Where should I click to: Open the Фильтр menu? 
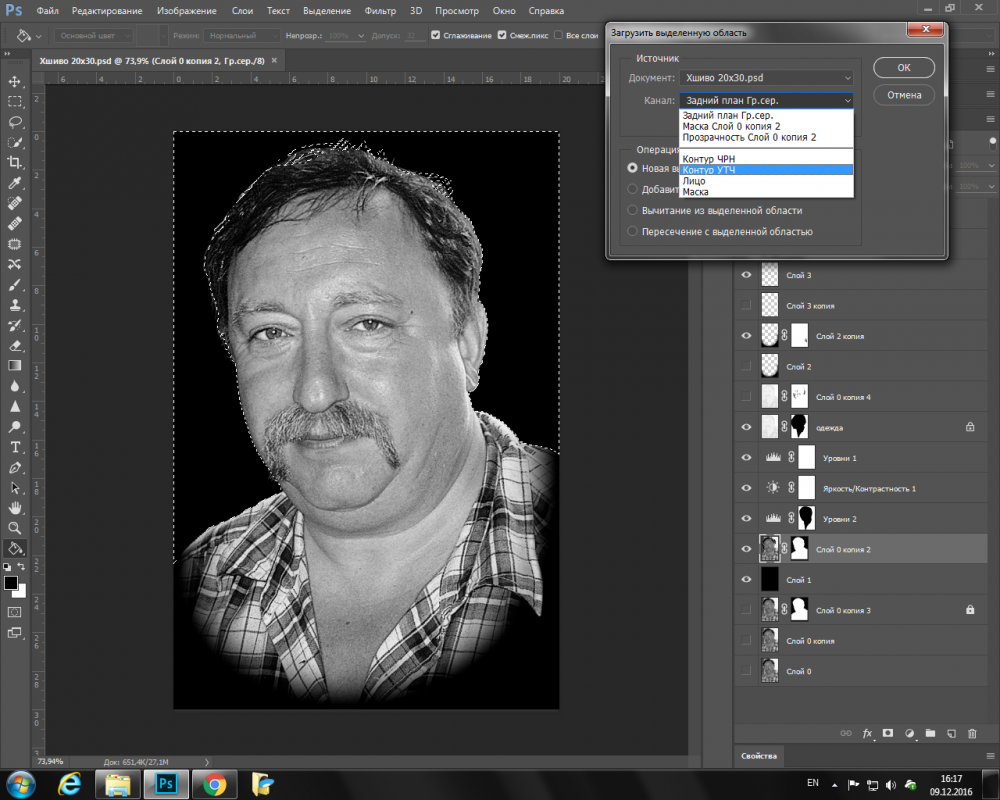pos(380,11)
